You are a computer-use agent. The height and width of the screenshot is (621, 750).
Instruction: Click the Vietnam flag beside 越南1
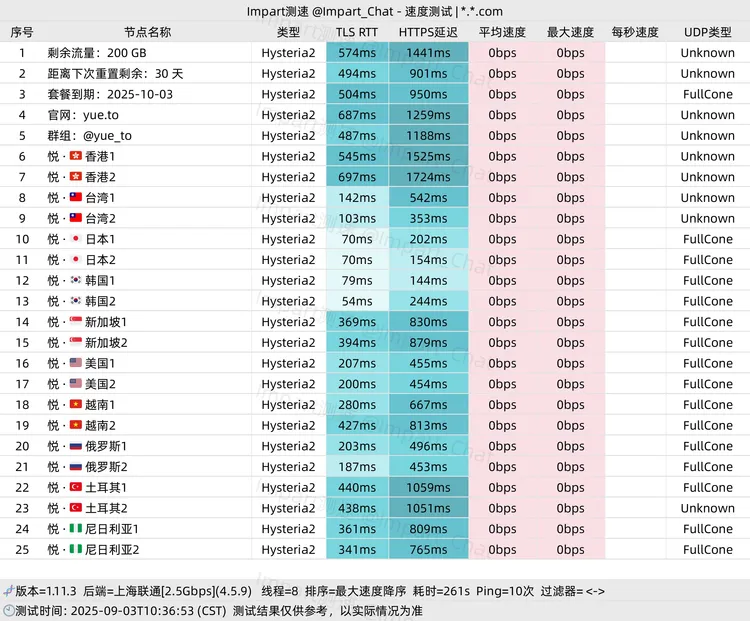pyautogui.click(x=76, y=405)
